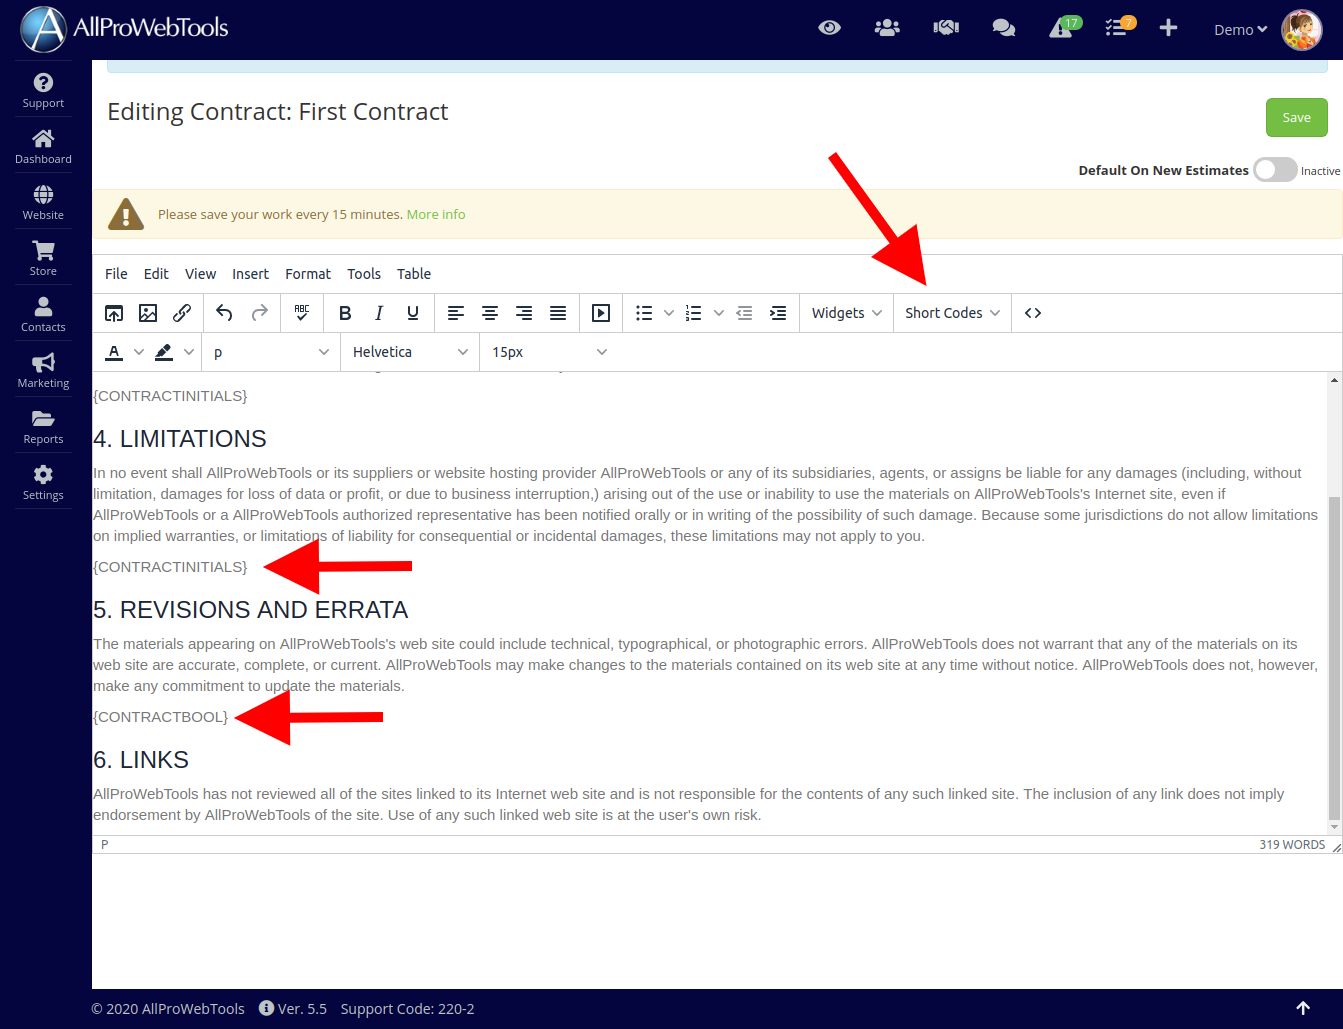The width and height of the screenshot is (1343, 1029).
Task: Align text left
Action: point(456,313)
